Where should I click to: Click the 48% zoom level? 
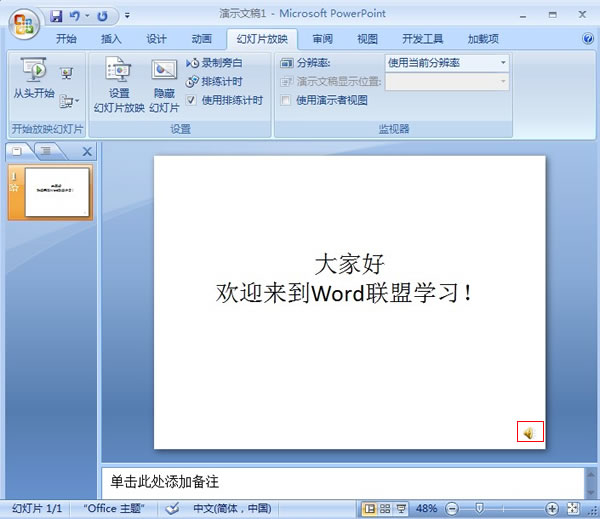426,509
